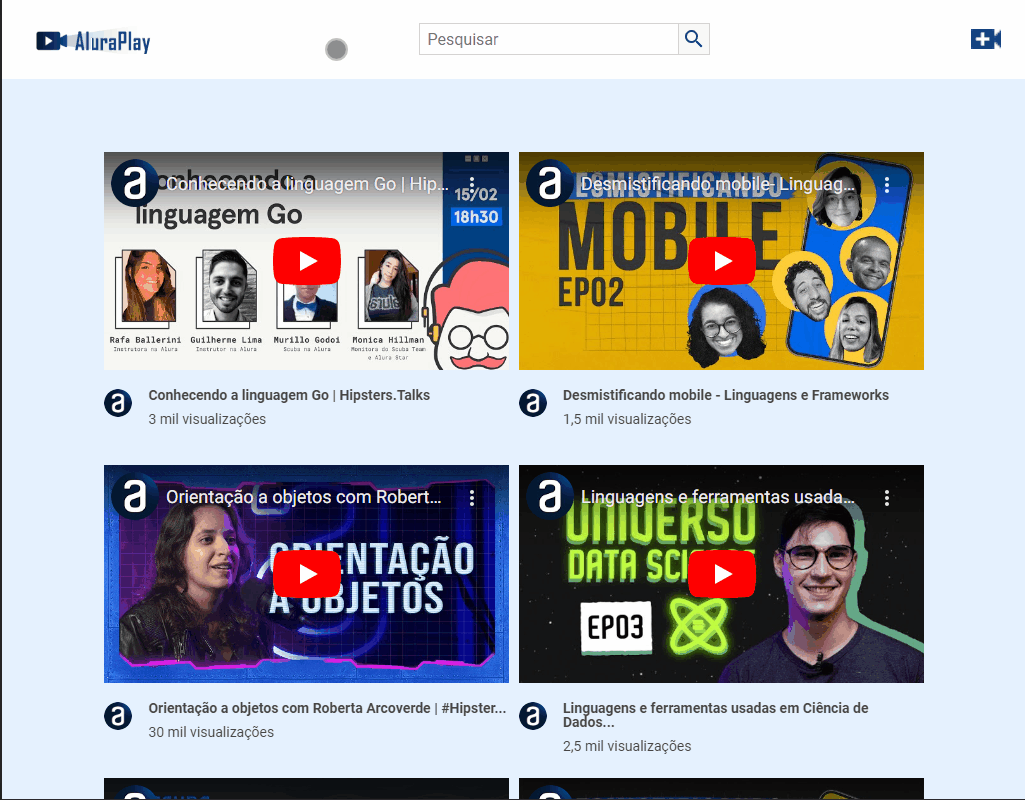The height and width of the screenshot is (800, 1025).
Task: Open Alura channel avatar inside Linguagens e ferramentas embed
Action: pyautogui.click(x=550, y=496)
